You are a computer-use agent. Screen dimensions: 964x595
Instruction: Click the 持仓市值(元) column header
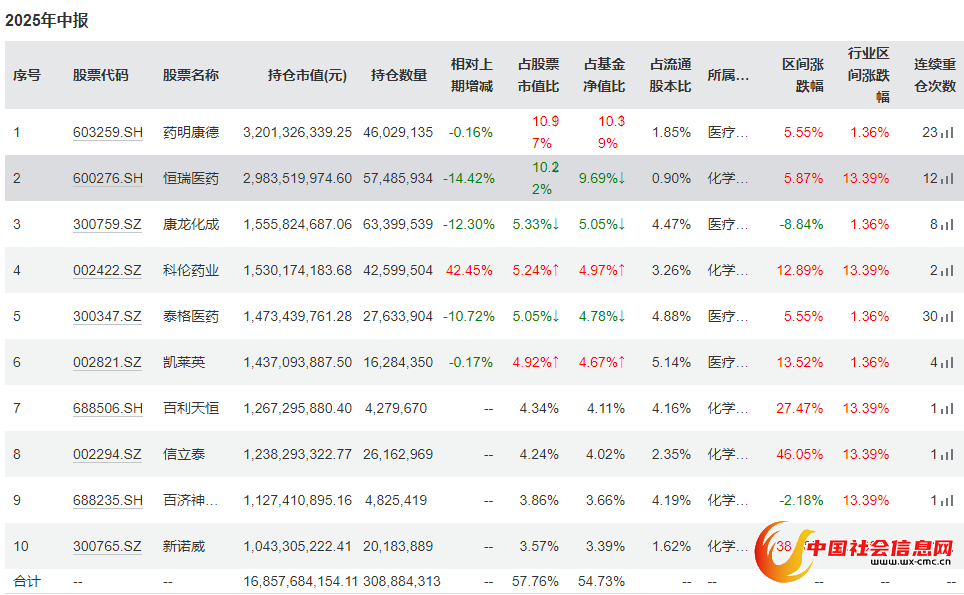pyautogui.click(x=307, y=75)
